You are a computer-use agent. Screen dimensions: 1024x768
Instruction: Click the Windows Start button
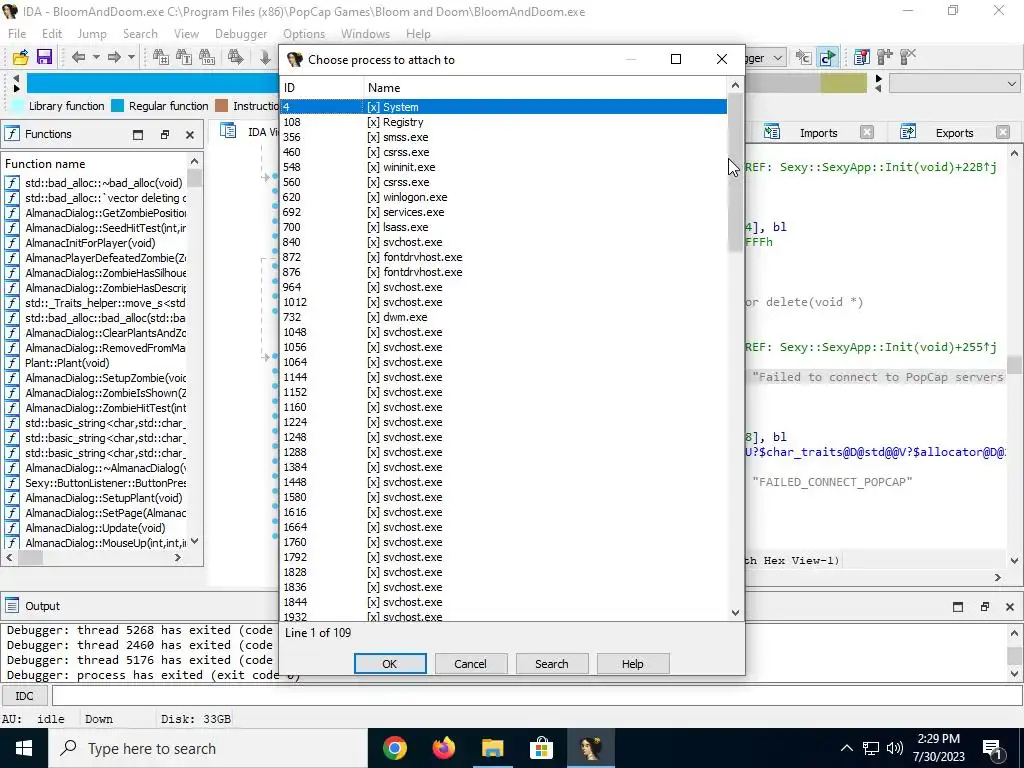(24, 748)
